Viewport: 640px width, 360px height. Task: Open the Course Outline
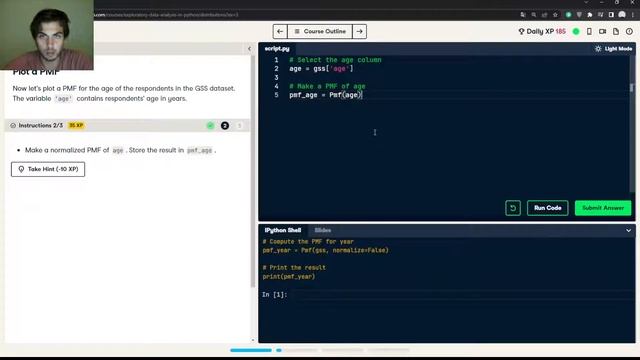tap(320, 31)
